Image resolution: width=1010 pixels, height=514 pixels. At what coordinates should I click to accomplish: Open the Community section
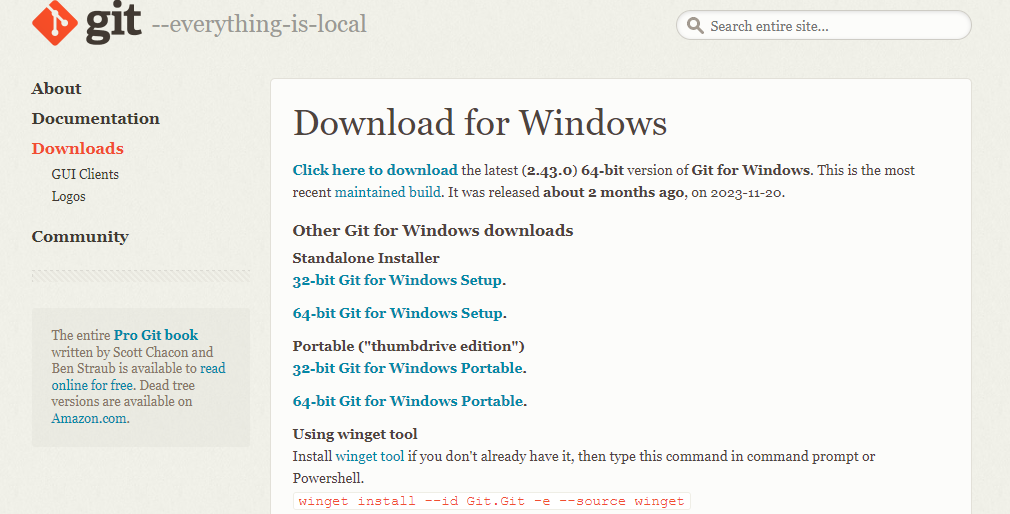(80, 236)
